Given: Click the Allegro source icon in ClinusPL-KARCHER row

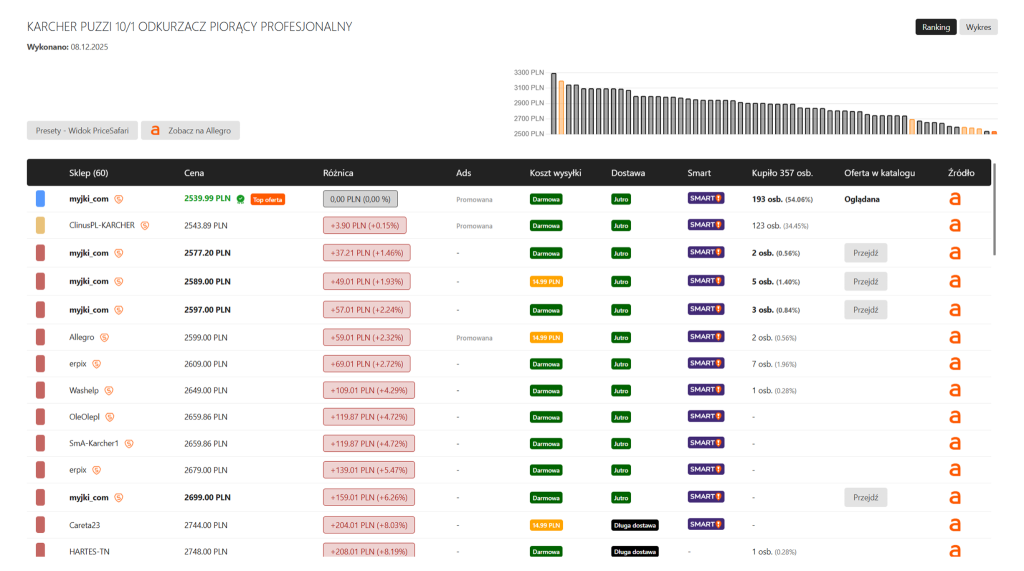Looking at the screenshot, I should click(954, 226).
